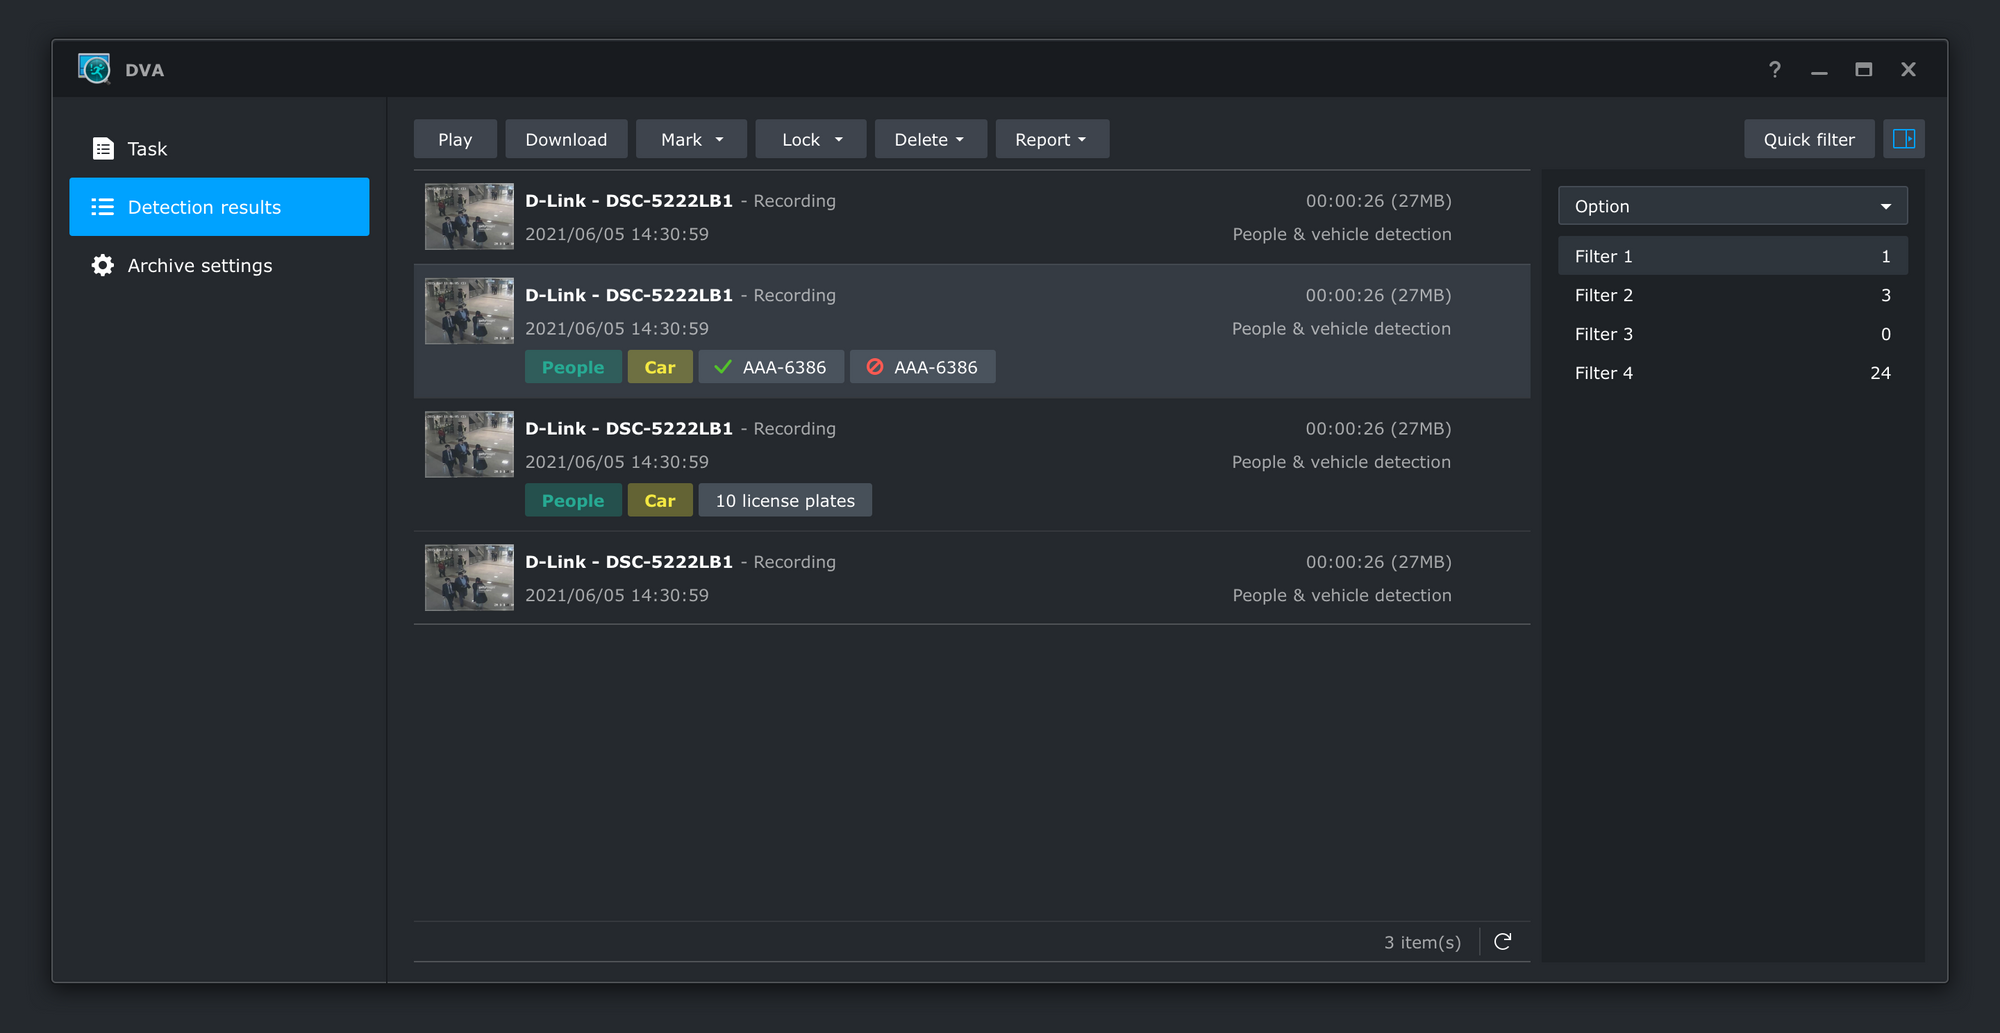Image resolution: width=2000 pixels, height=1033 pixels.
Task: Open the Delete dropdown menu
Action: coord(931,139)
